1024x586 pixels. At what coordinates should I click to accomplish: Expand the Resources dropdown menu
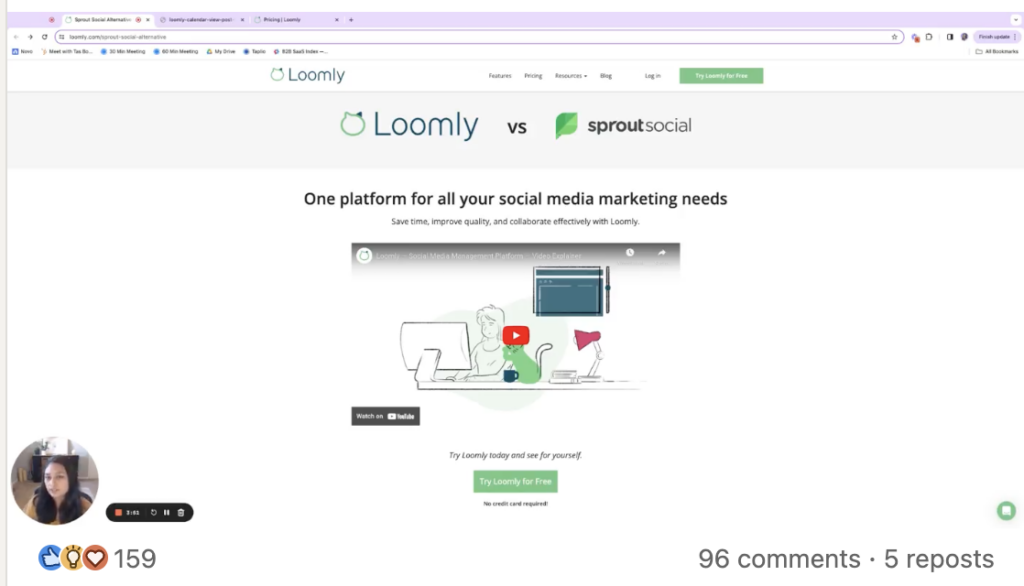(571, 76)
